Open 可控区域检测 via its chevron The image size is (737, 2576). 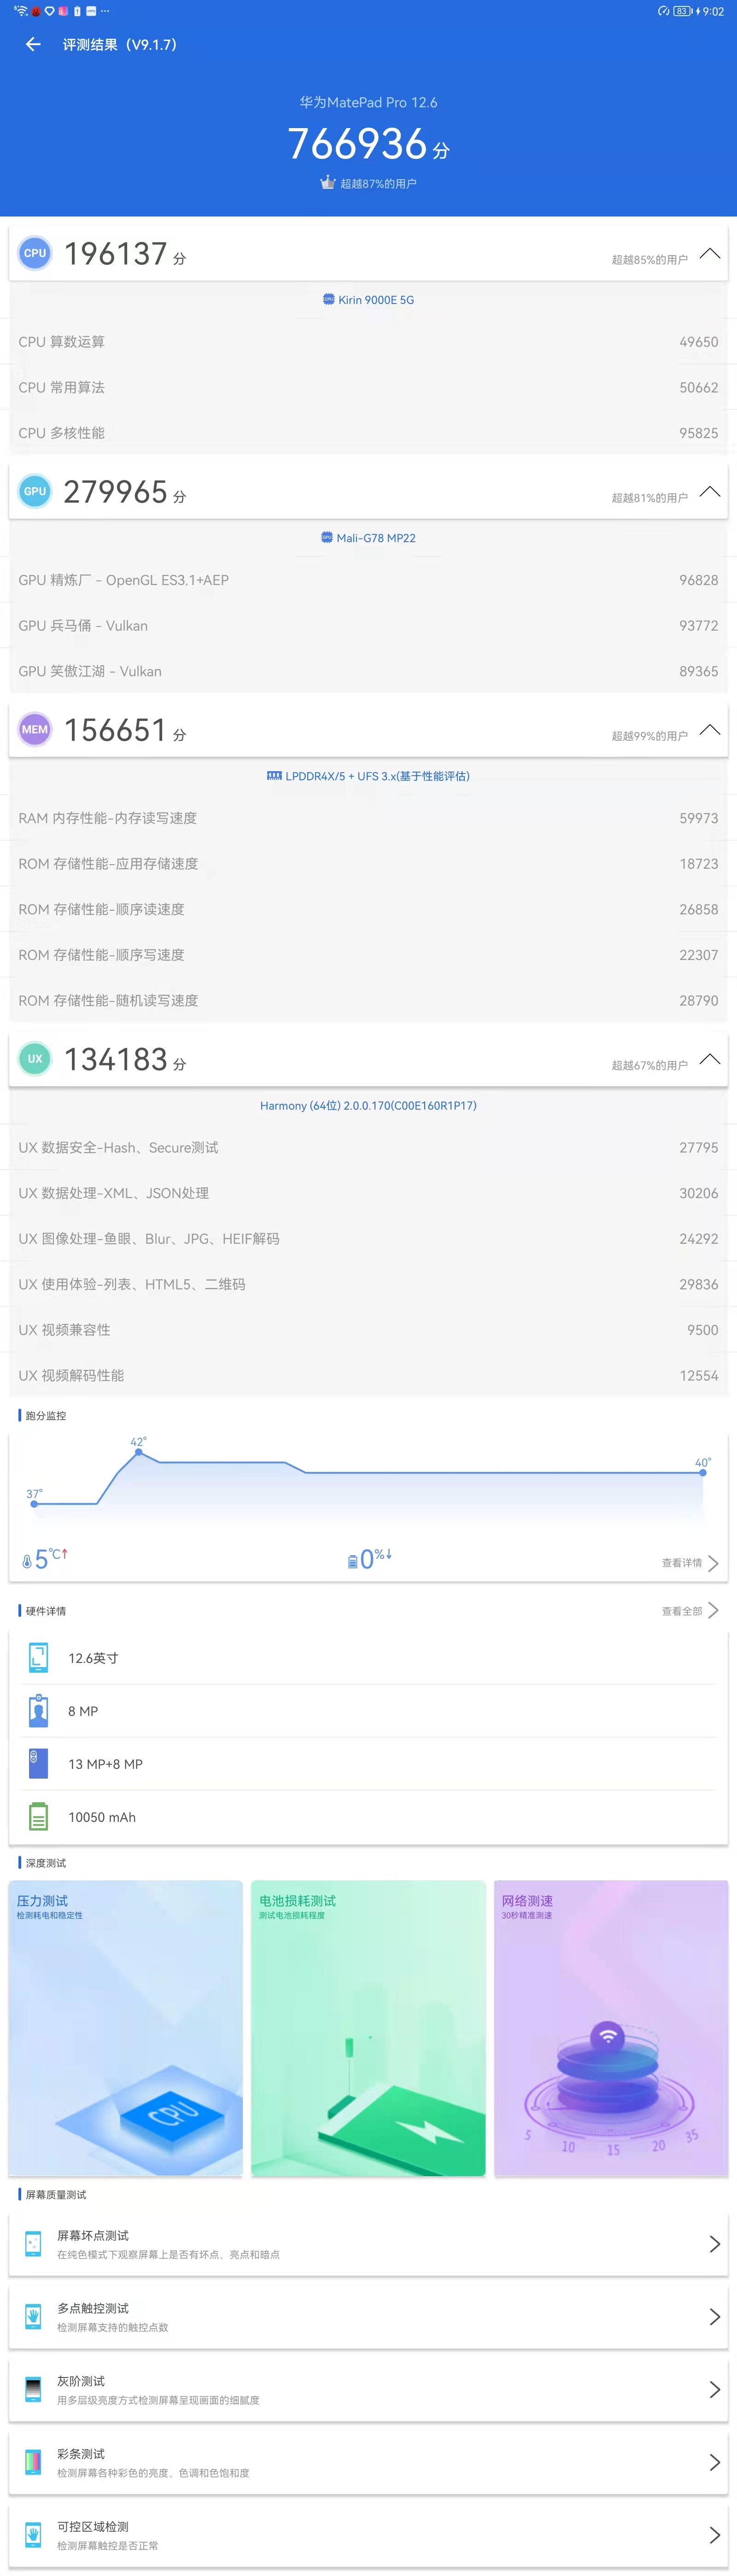714,2534
